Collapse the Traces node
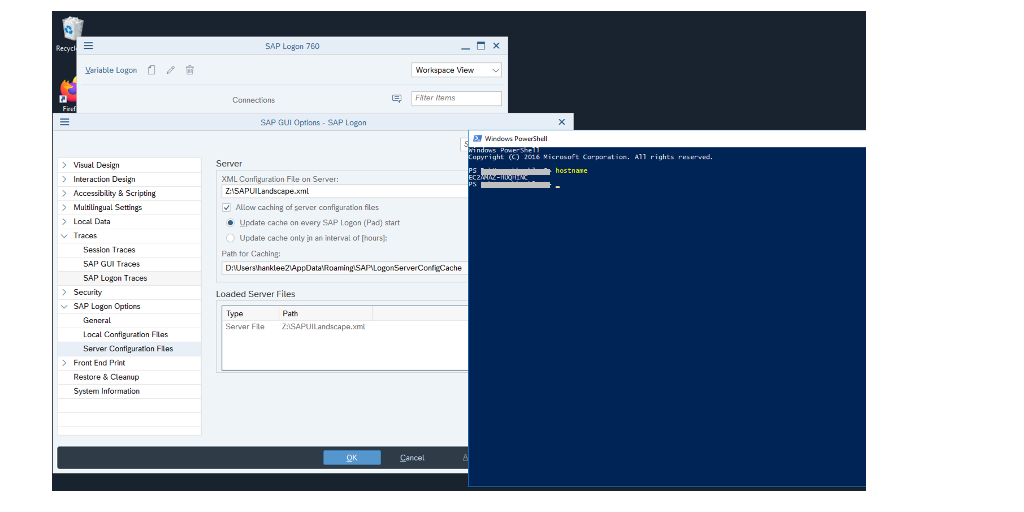Viewport: 1024px width, 512px height. (x=64, y=236)
